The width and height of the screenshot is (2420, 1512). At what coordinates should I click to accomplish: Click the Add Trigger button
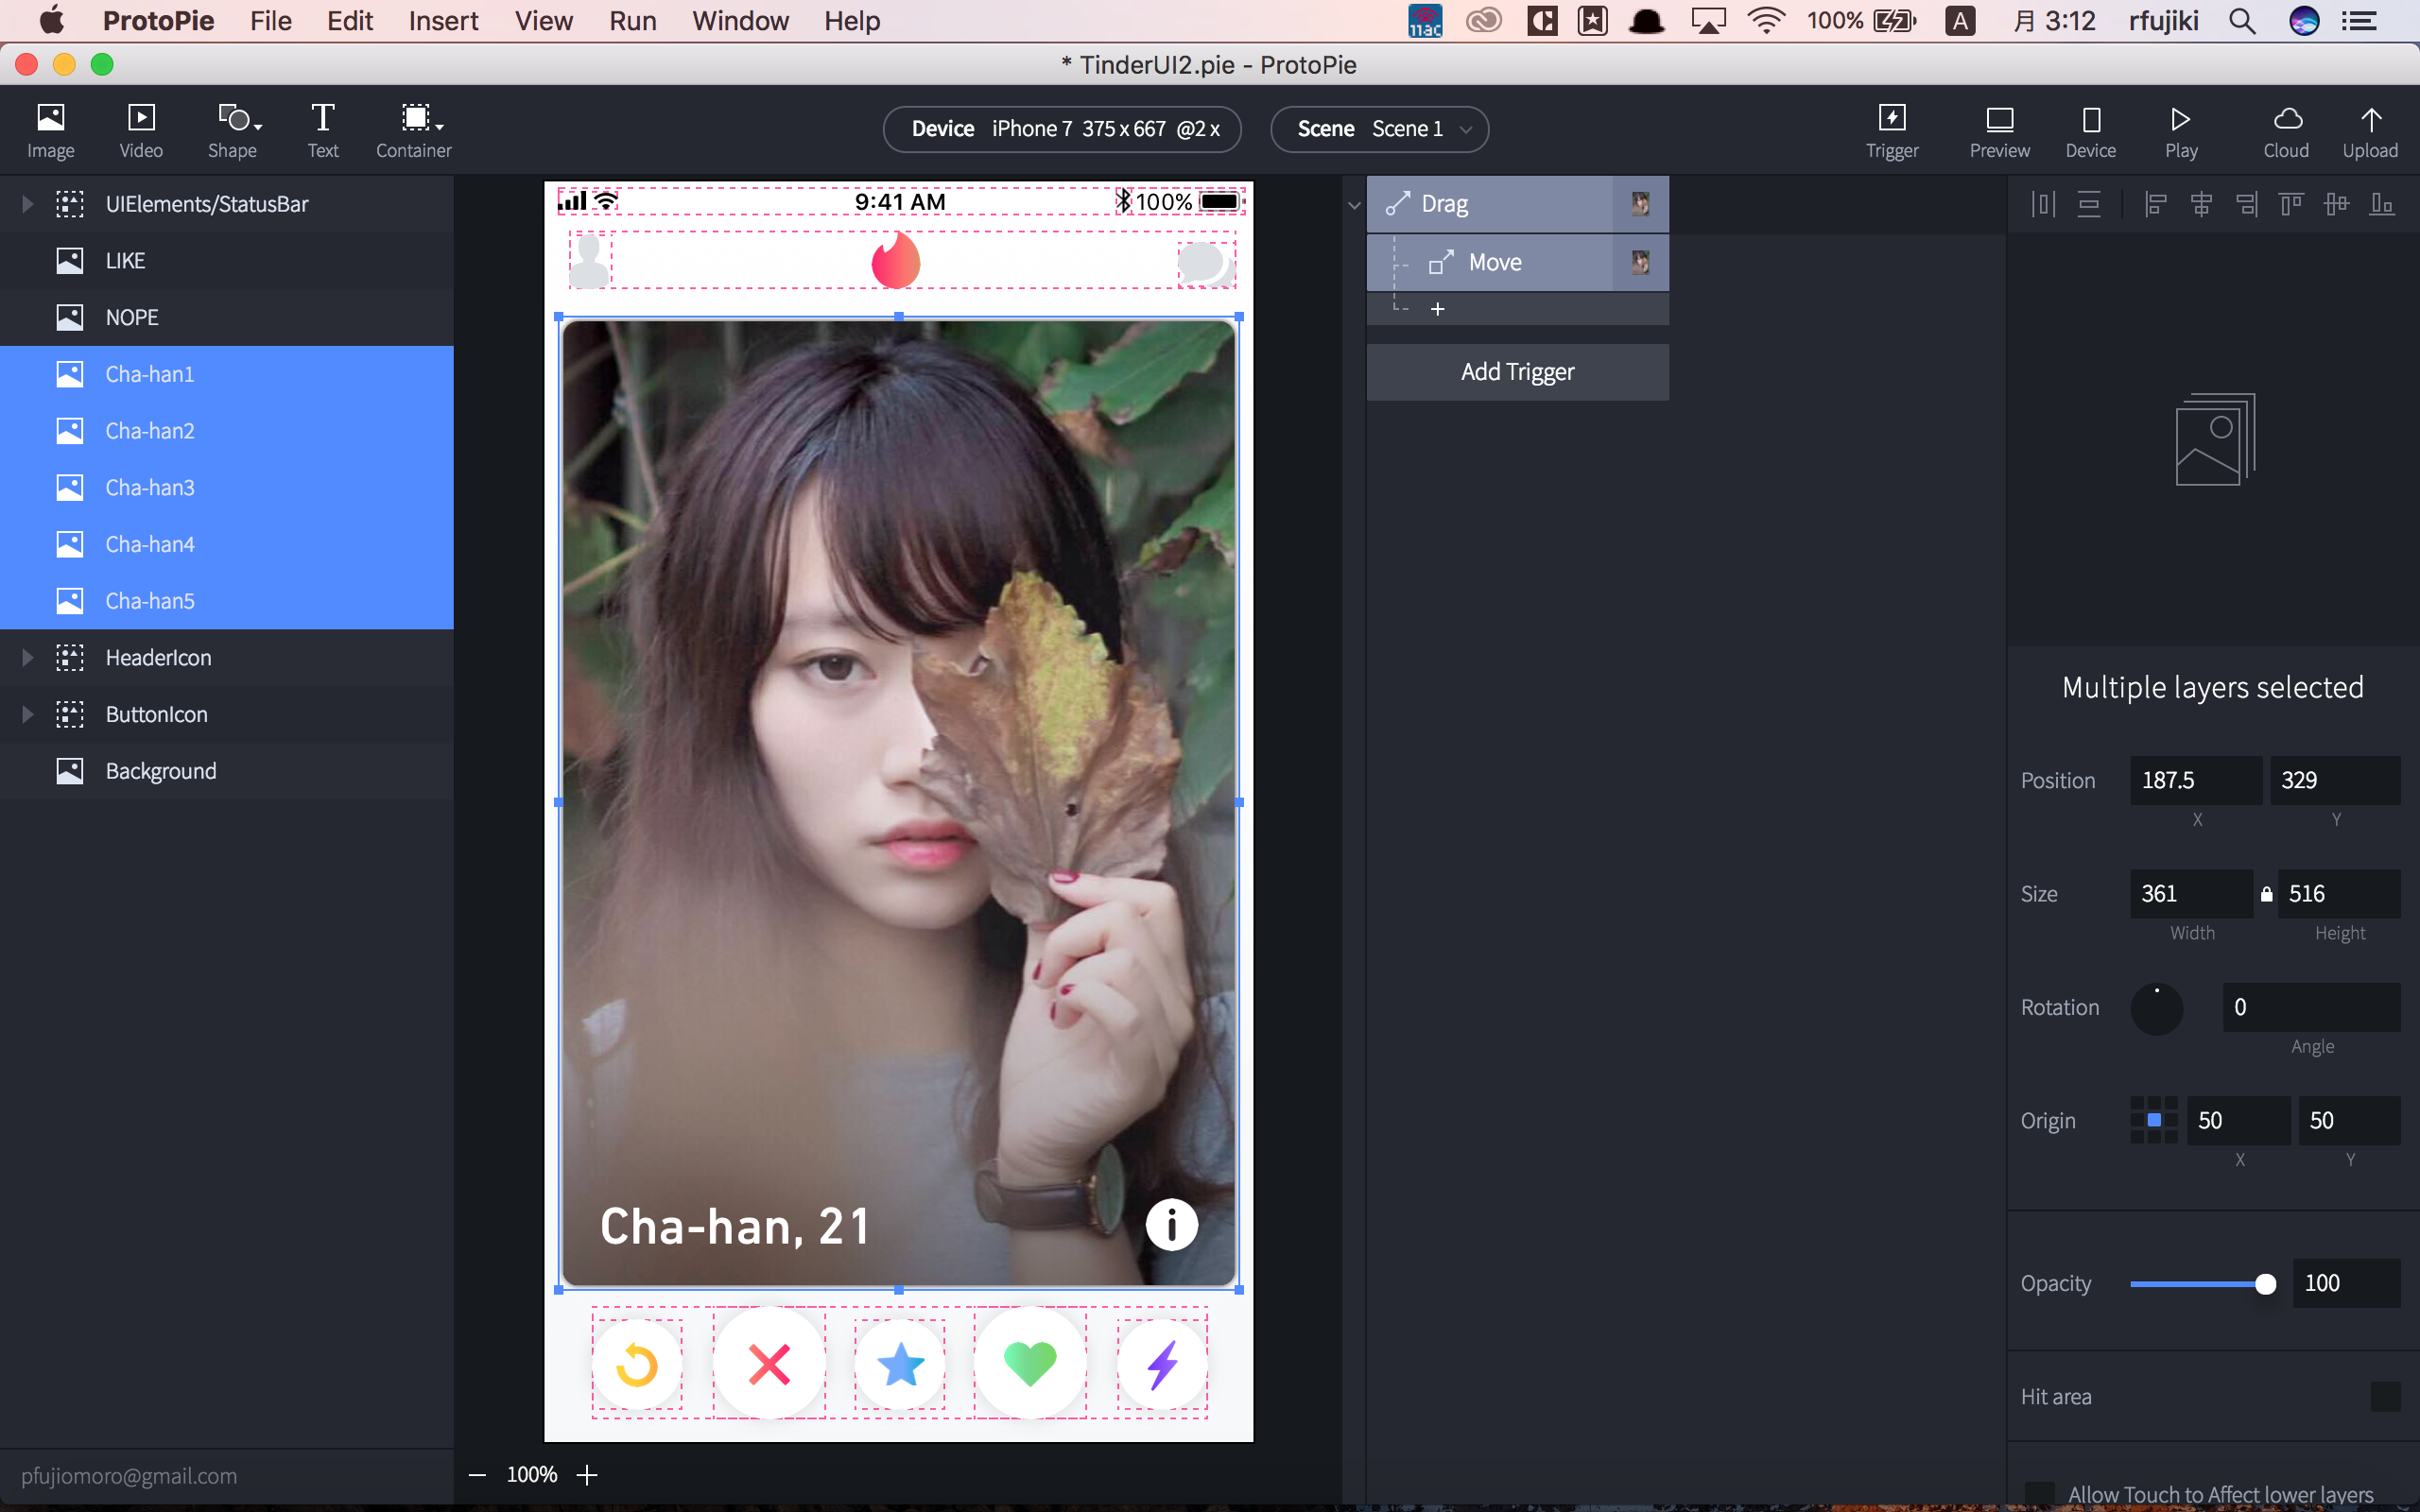(x=1515, y=371)
